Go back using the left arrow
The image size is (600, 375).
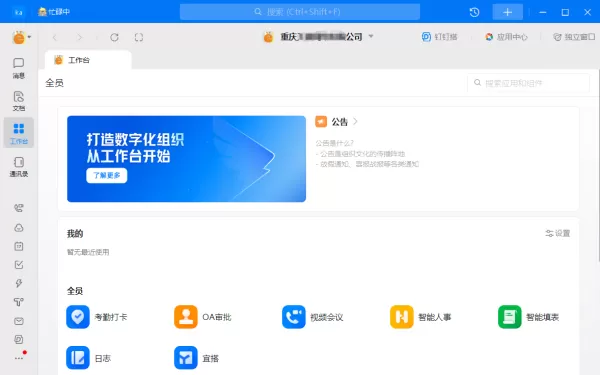click(55, 37)
